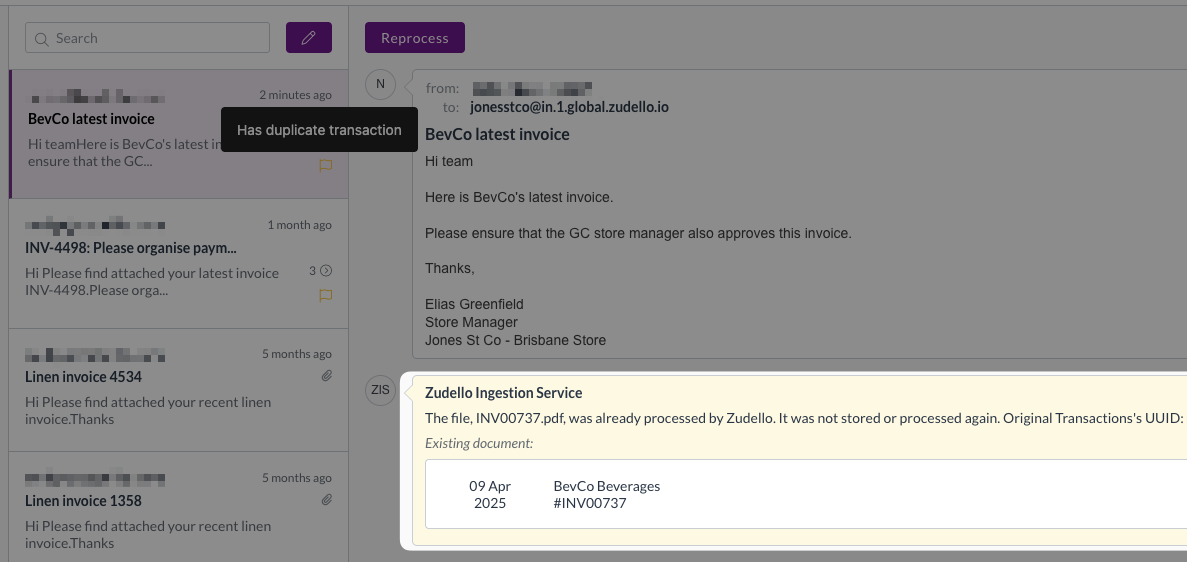Click the flag icon on INV-4498 email
Viewport: 1187px width, 562px height.
pos(325,296)
